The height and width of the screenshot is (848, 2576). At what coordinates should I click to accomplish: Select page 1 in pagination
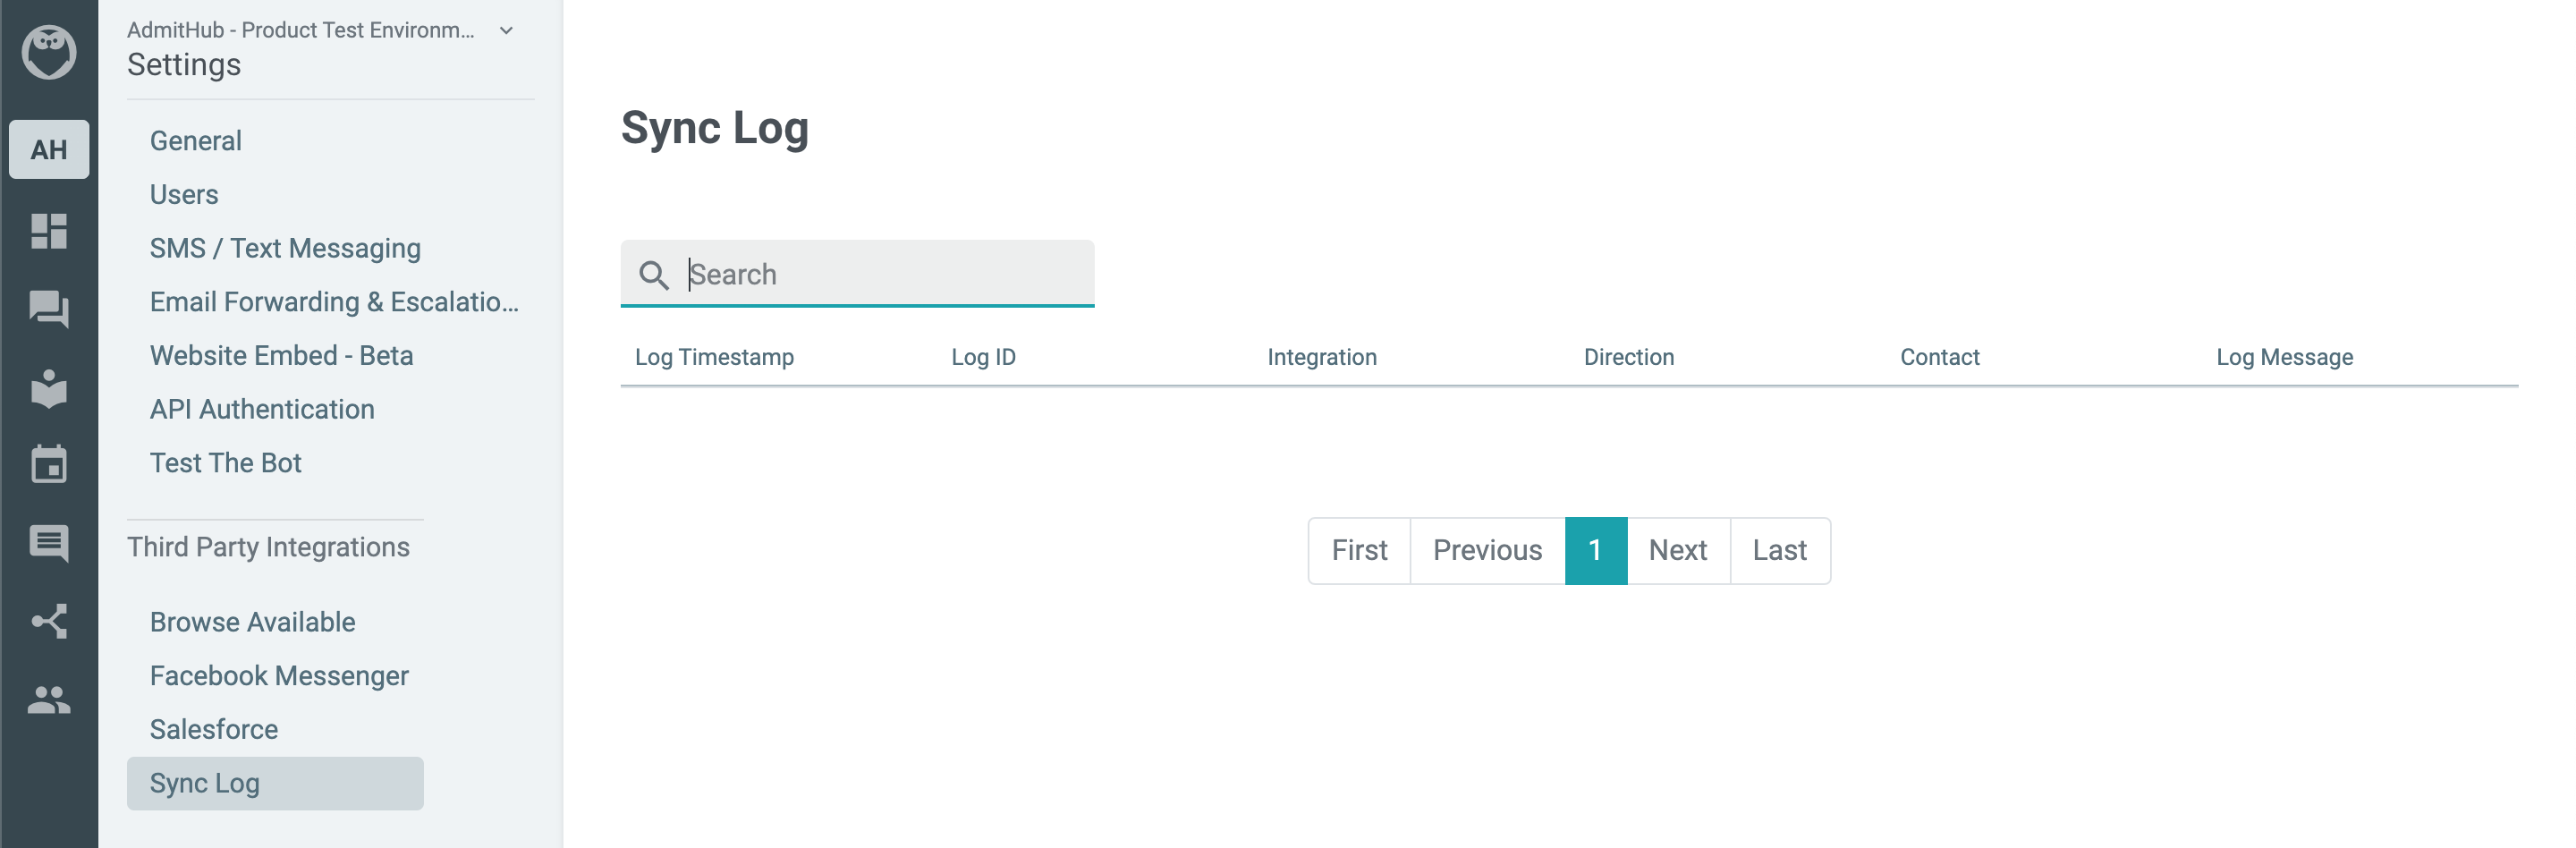1596,551
